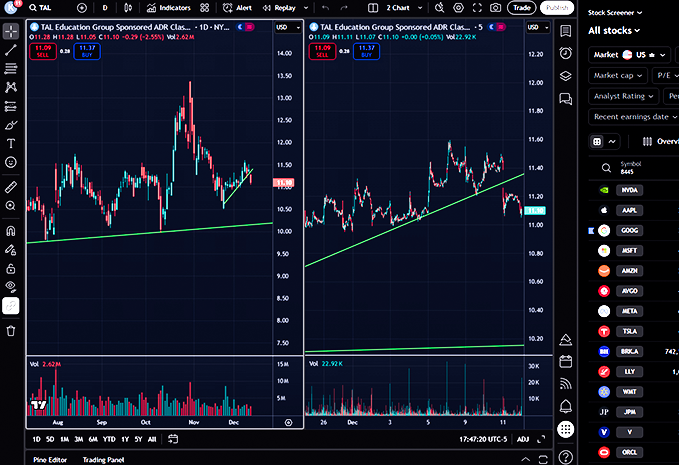Open the alerts bell panel
The width and height of the screenshot is (679, 465).
565,405
